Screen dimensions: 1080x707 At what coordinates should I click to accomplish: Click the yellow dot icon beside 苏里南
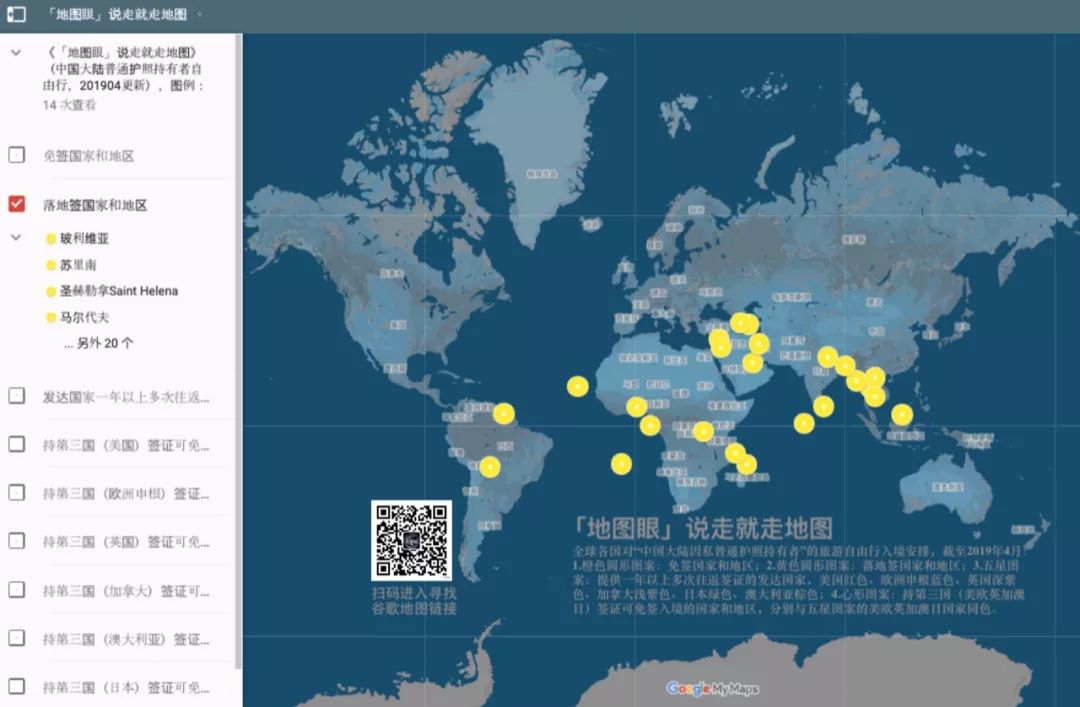[x=50, y=265]
